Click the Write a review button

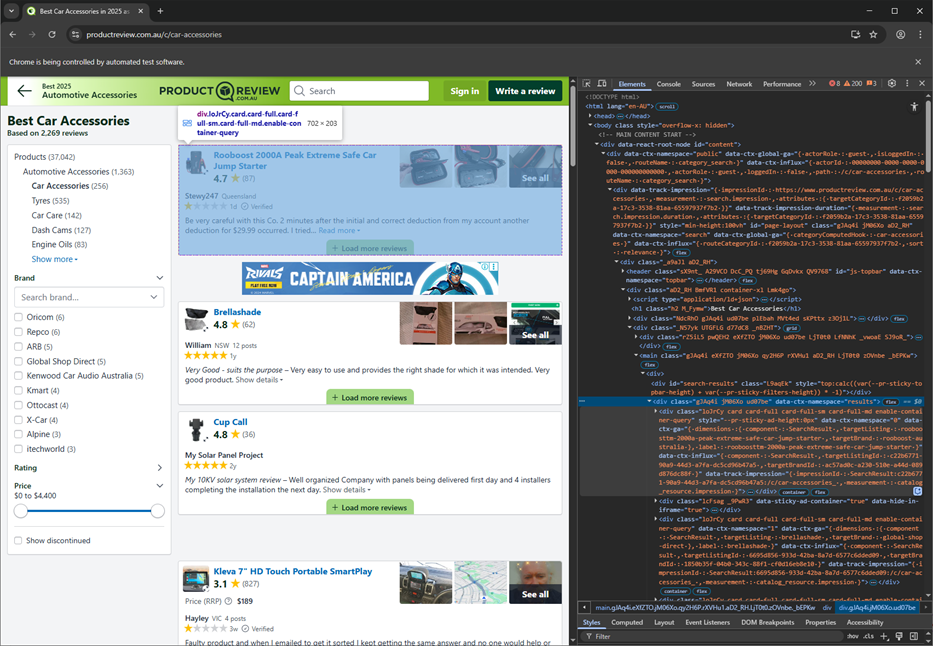(x=525, y=91)
